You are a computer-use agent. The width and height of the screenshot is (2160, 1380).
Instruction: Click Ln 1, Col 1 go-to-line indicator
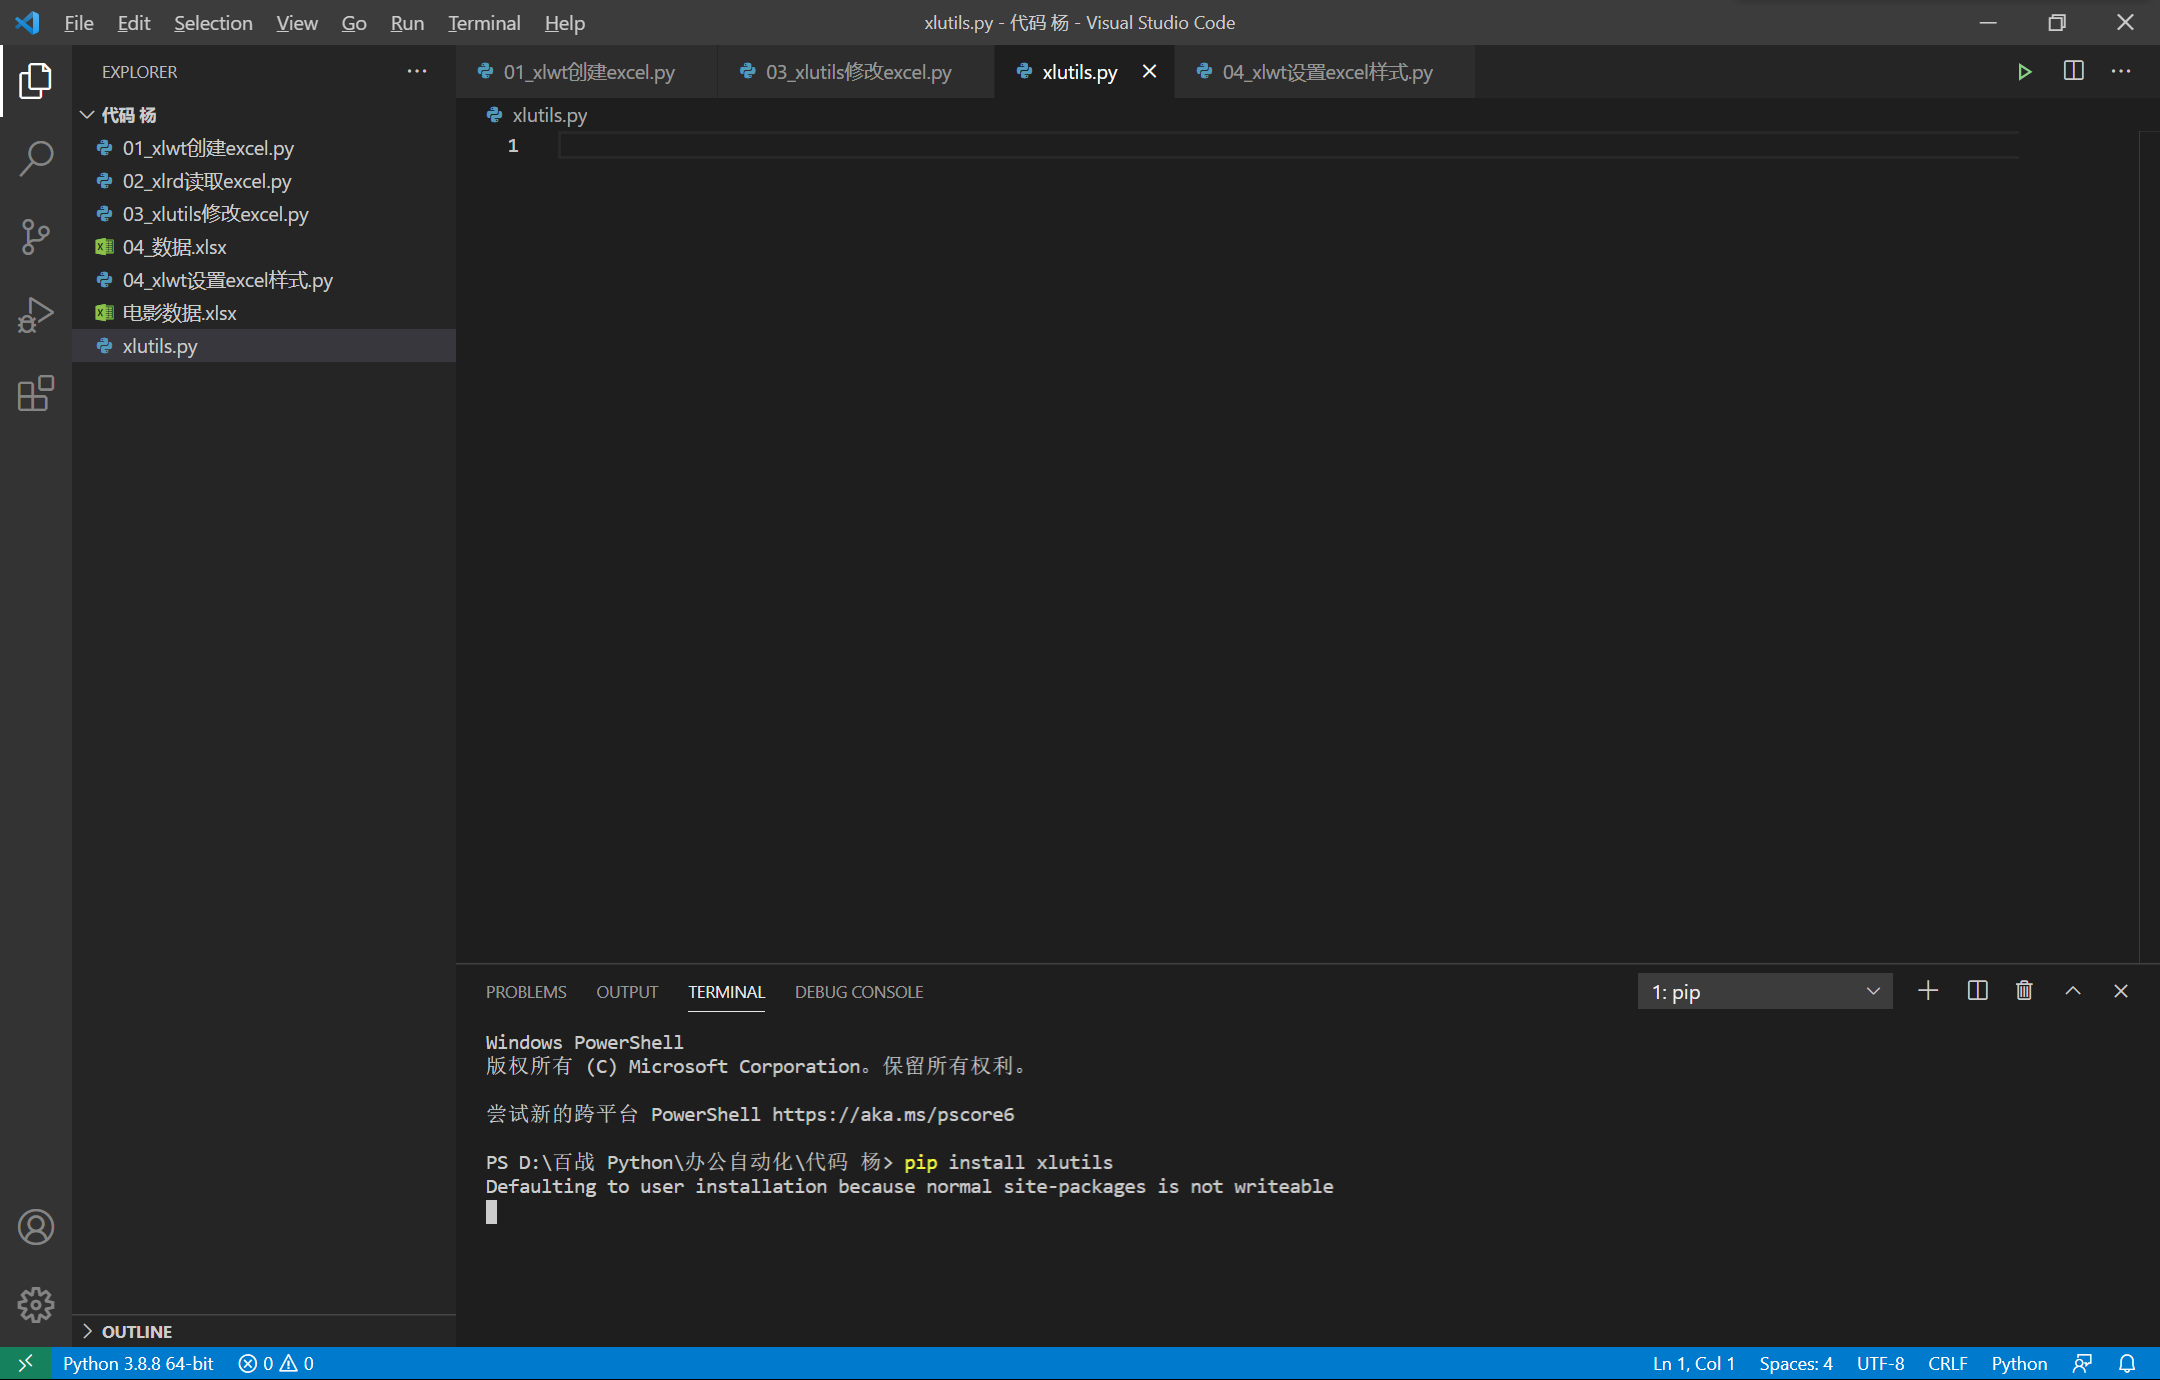pos(1693,1363)
